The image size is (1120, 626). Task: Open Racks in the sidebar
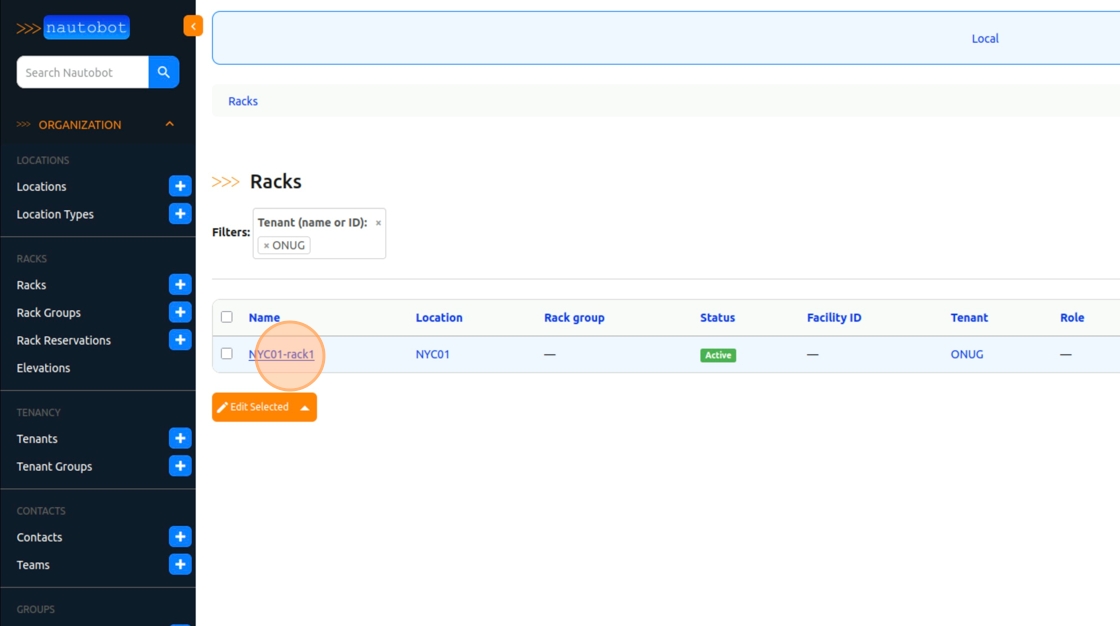[x=31, y=285]
